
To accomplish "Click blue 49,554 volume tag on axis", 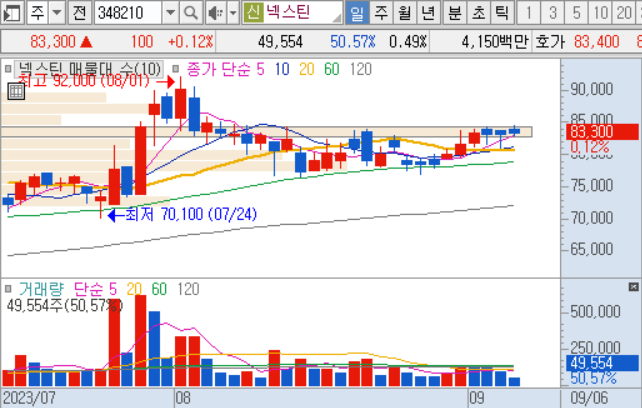I will pos(602,363).
